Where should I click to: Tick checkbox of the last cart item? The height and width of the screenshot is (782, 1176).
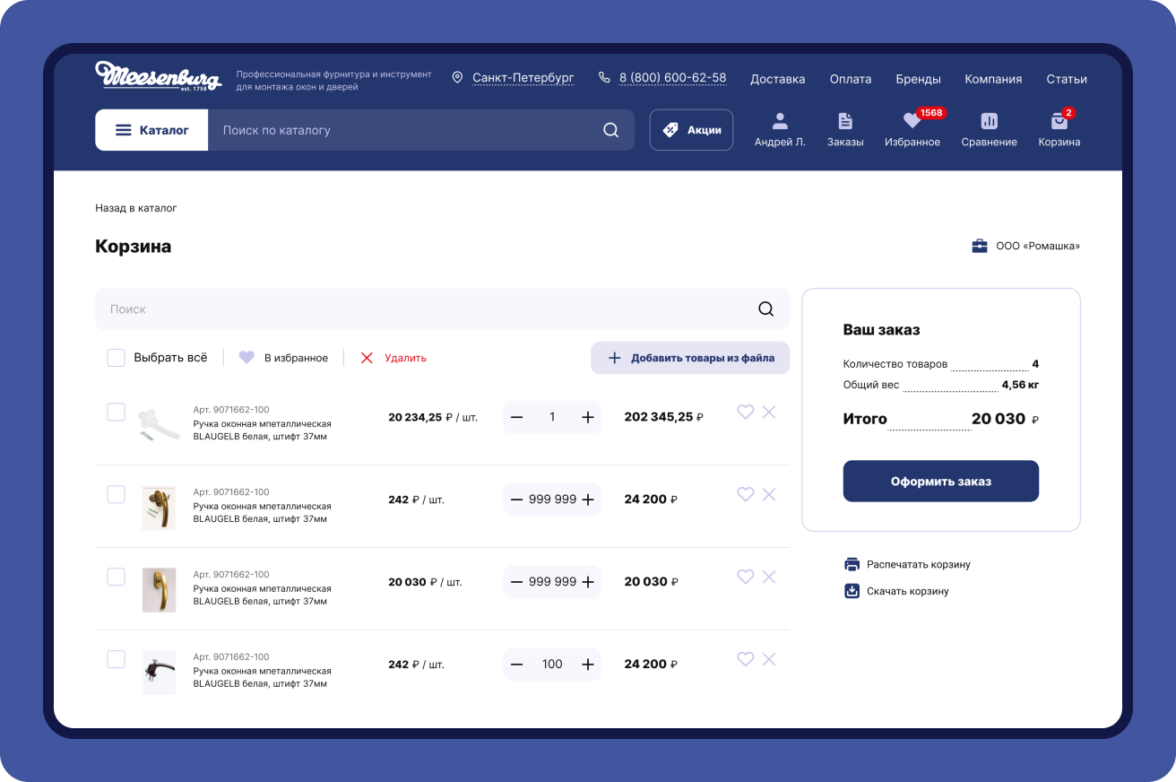pyautogui.click(x=116, y=659)
